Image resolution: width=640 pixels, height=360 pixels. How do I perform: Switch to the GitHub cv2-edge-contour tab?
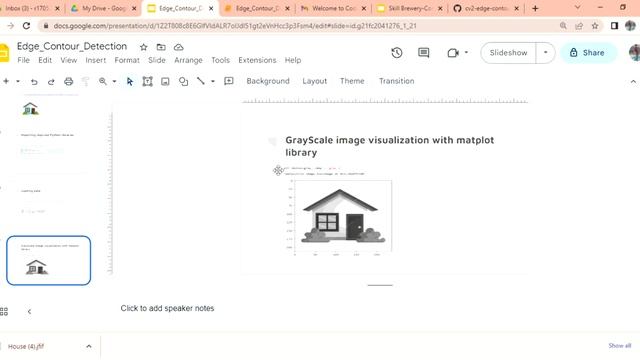487,8
